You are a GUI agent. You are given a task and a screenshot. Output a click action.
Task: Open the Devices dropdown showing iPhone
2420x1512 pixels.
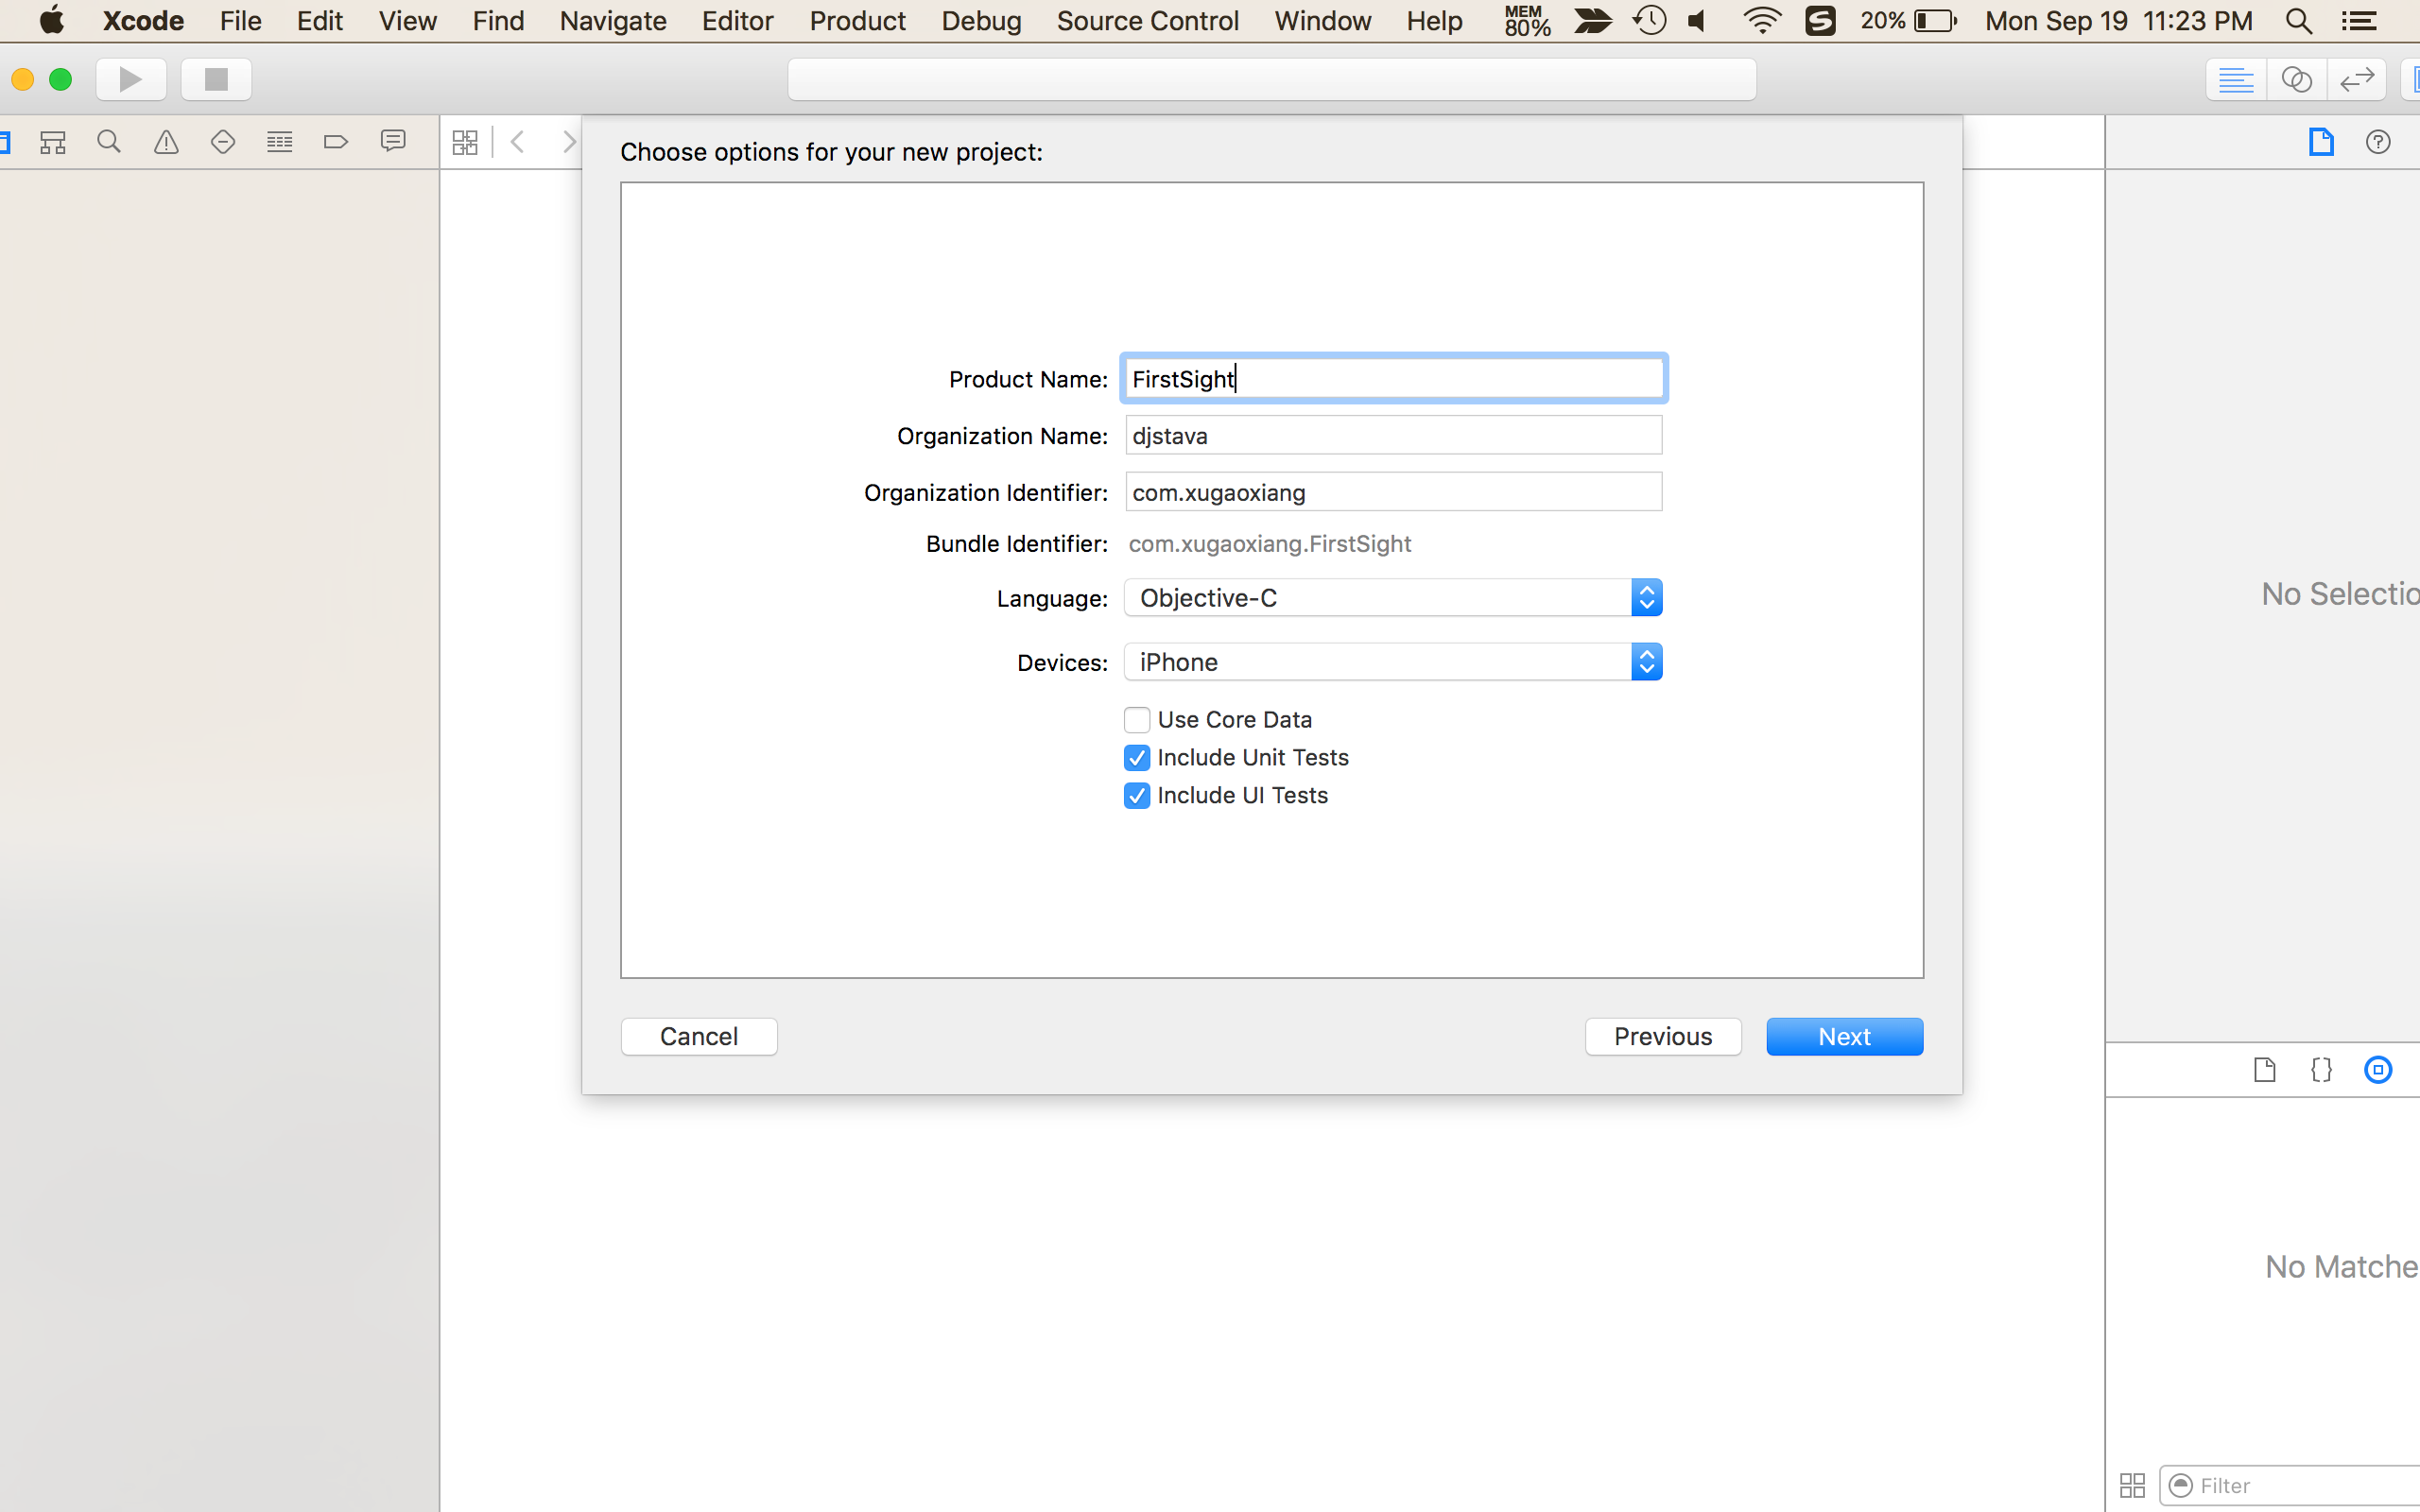(x=1392, y=662)
